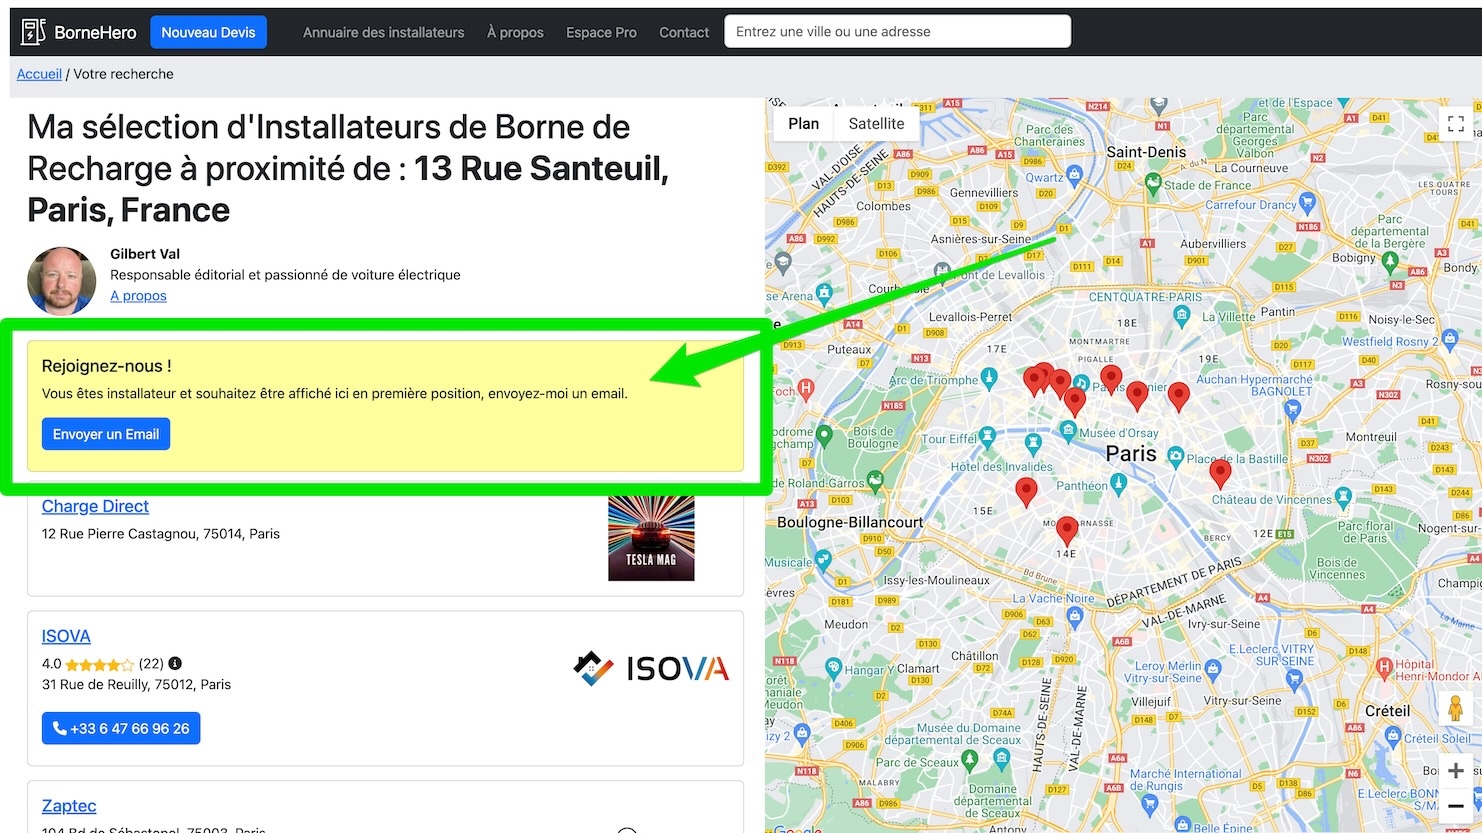Open Annuaire des installateurs menu item
Viewport: 1482px width, 833px height.
pos(383,32)
